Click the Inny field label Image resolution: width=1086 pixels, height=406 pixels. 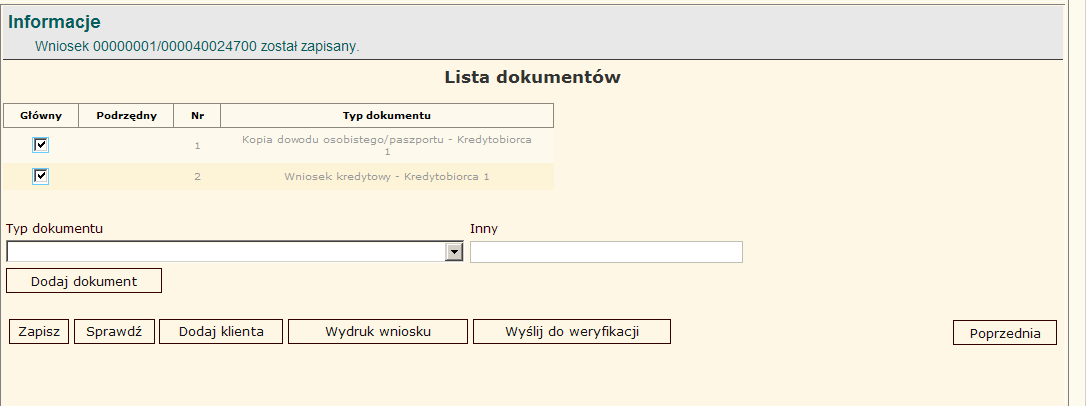pos(484,229)
